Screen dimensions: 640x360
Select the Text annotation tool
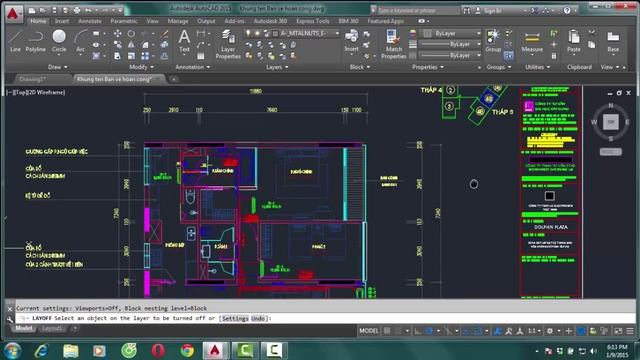click(184, 41)
